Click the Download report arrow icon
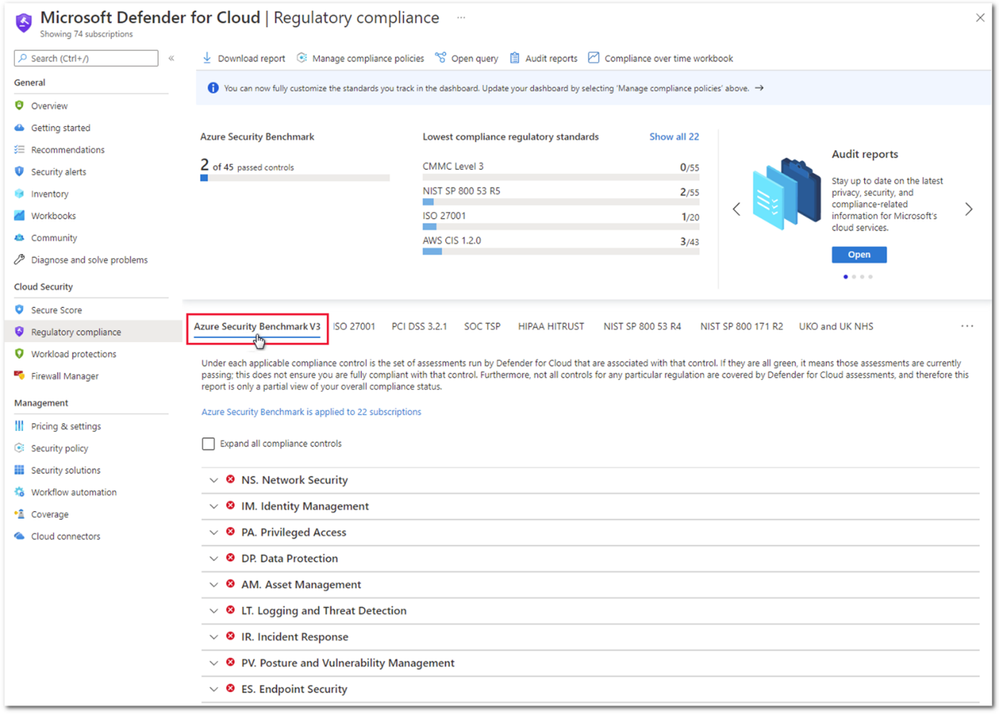Image resolution: width=999 pixels, height=715 pixels. point(207,58)
